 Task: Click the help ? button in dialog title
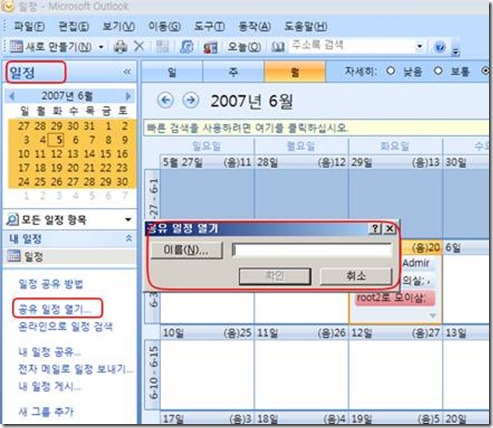point(375,229)
